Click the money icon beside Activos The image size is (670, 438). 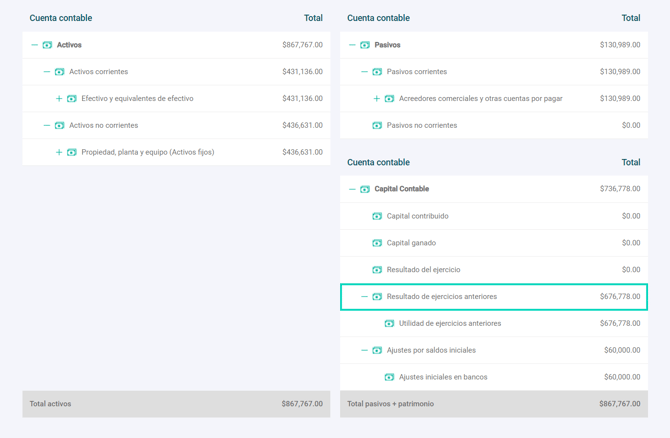[47, 45]
